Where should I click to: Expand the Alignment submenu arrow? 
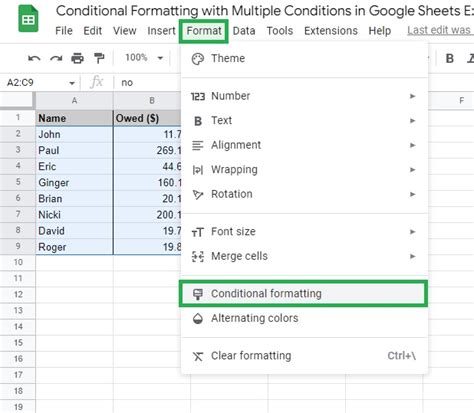pyautogui.click(x=413, y=145)
